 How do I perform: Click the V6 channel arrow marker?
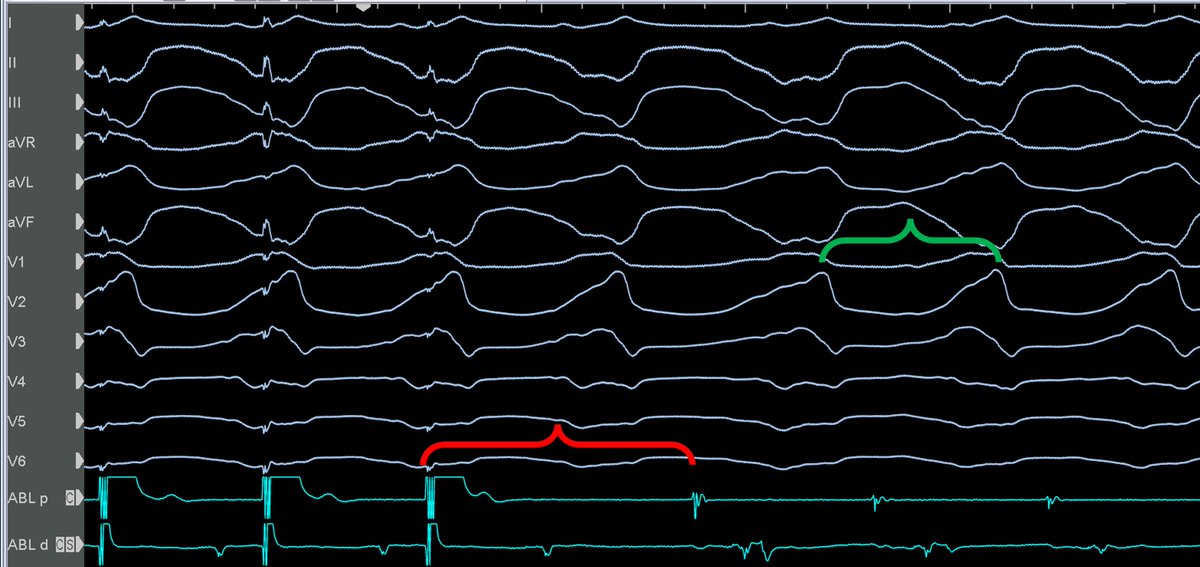tap(79, 462)
